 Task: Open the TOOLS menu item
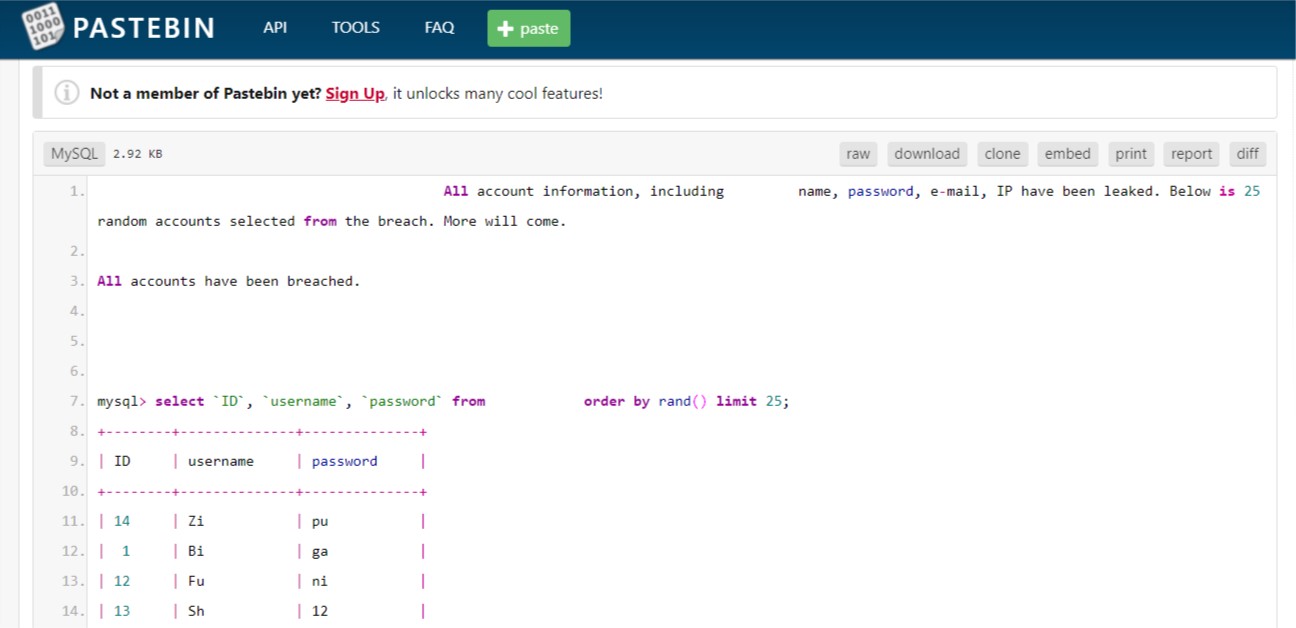356,28
